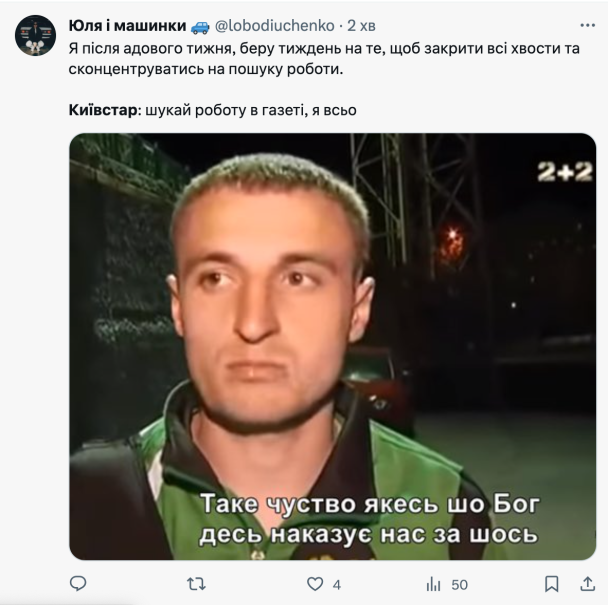Repost this tweet using the retweet icon
This screenshot has width=608, height=605.
(196, 584)
